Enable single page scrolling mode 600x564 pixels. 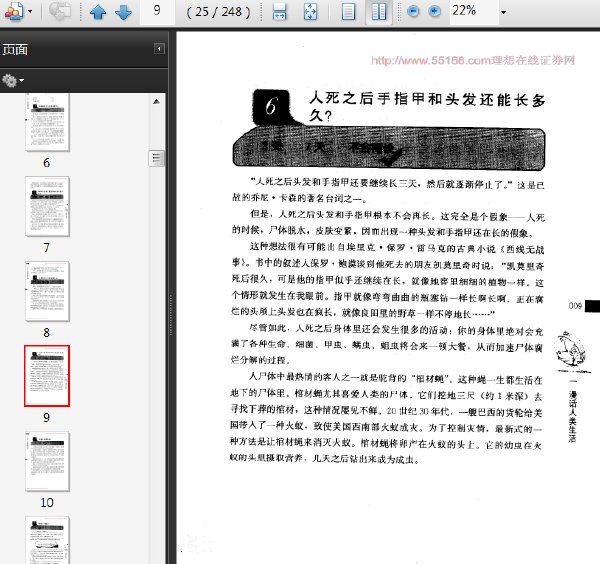[x=348, y=11]
